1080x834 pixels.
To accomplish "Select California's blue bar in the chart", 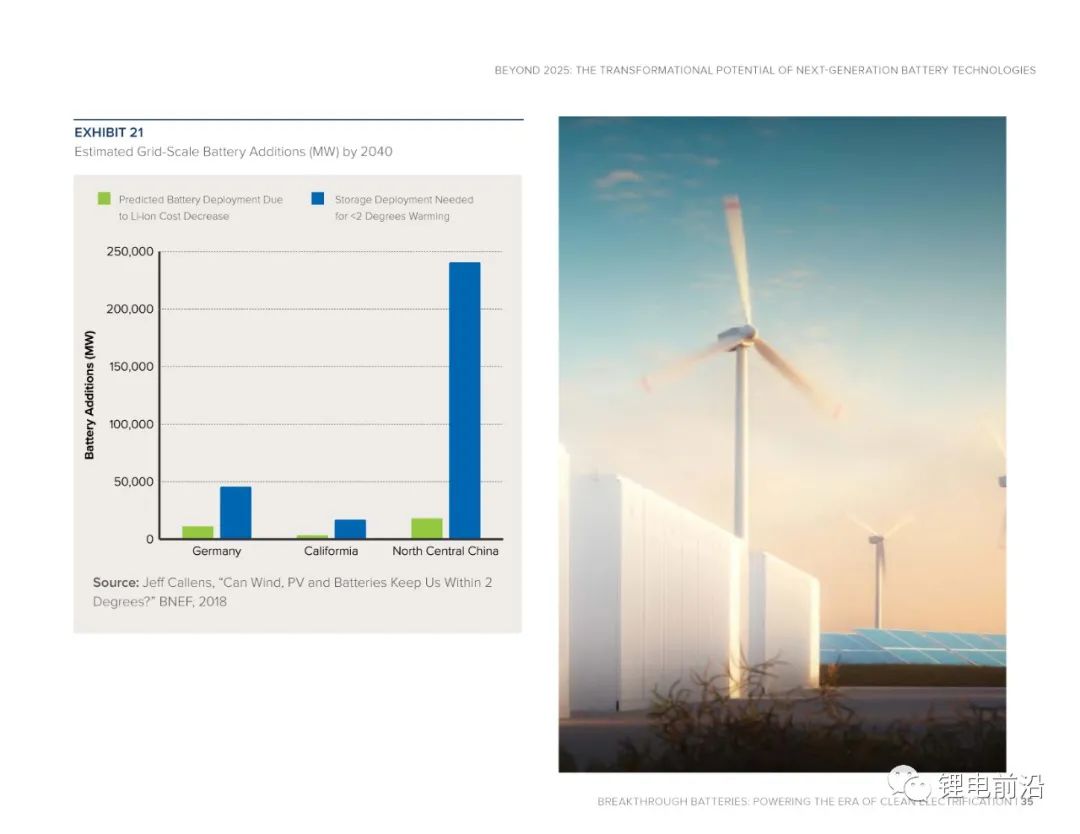I will tap(350, 529).
